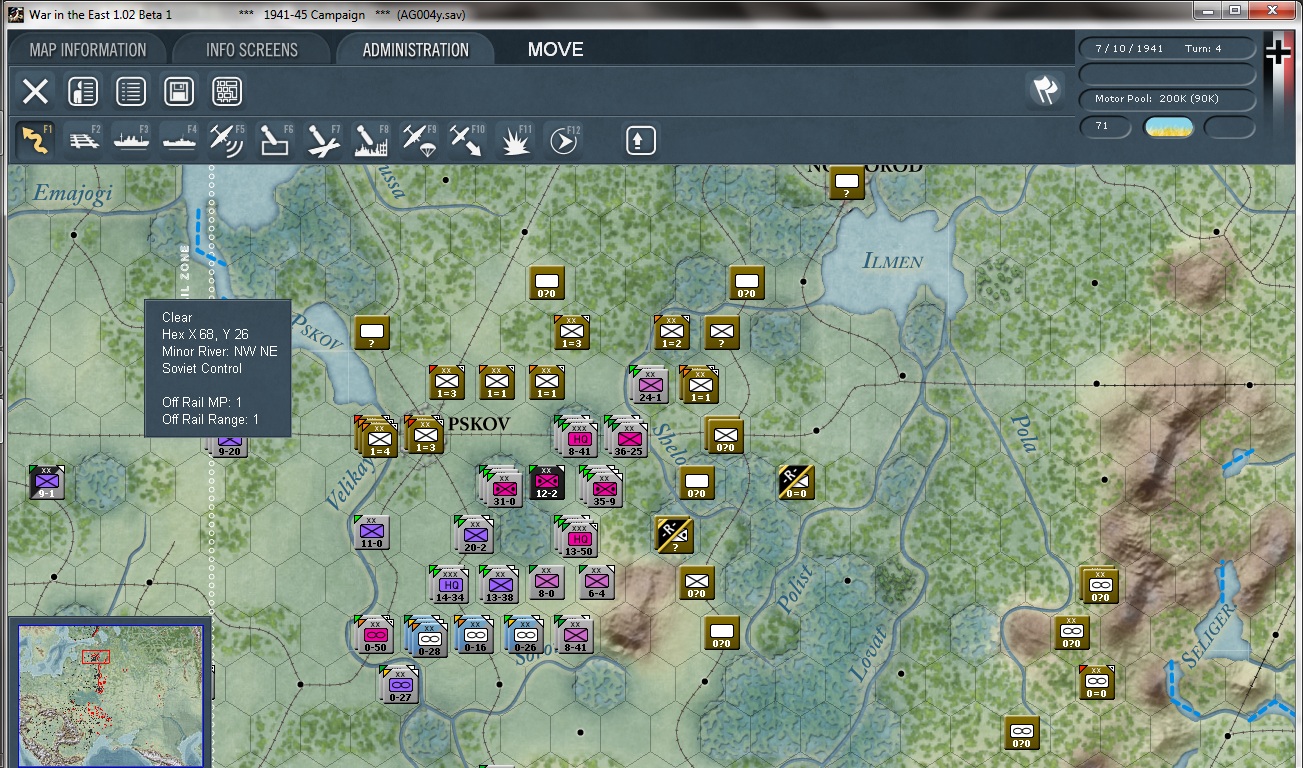This screenshot has width=1303, height=768.
Task: Select the 0-50 motorized unit stack
Action: pos(374,636)
